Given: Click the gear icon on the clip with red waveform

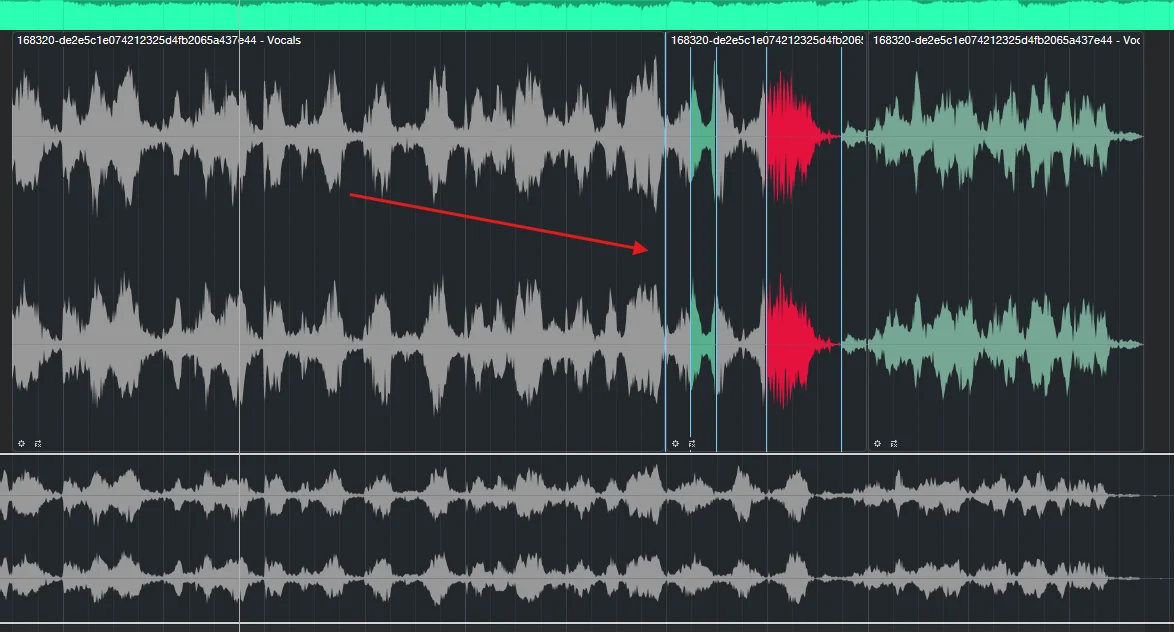Looking at the screenshot, I should 675,444.
